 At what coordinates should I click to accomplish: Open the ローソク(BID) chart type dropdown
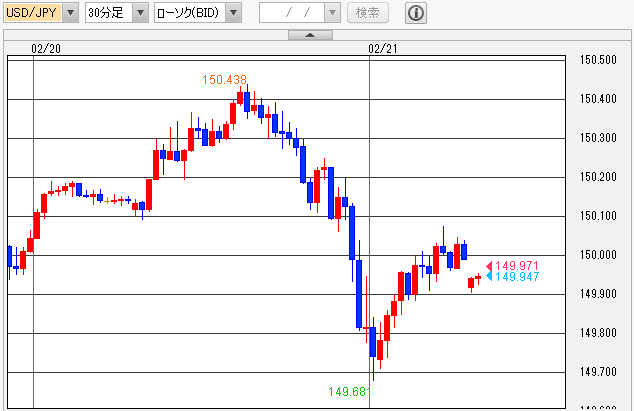tap(233, 13)
